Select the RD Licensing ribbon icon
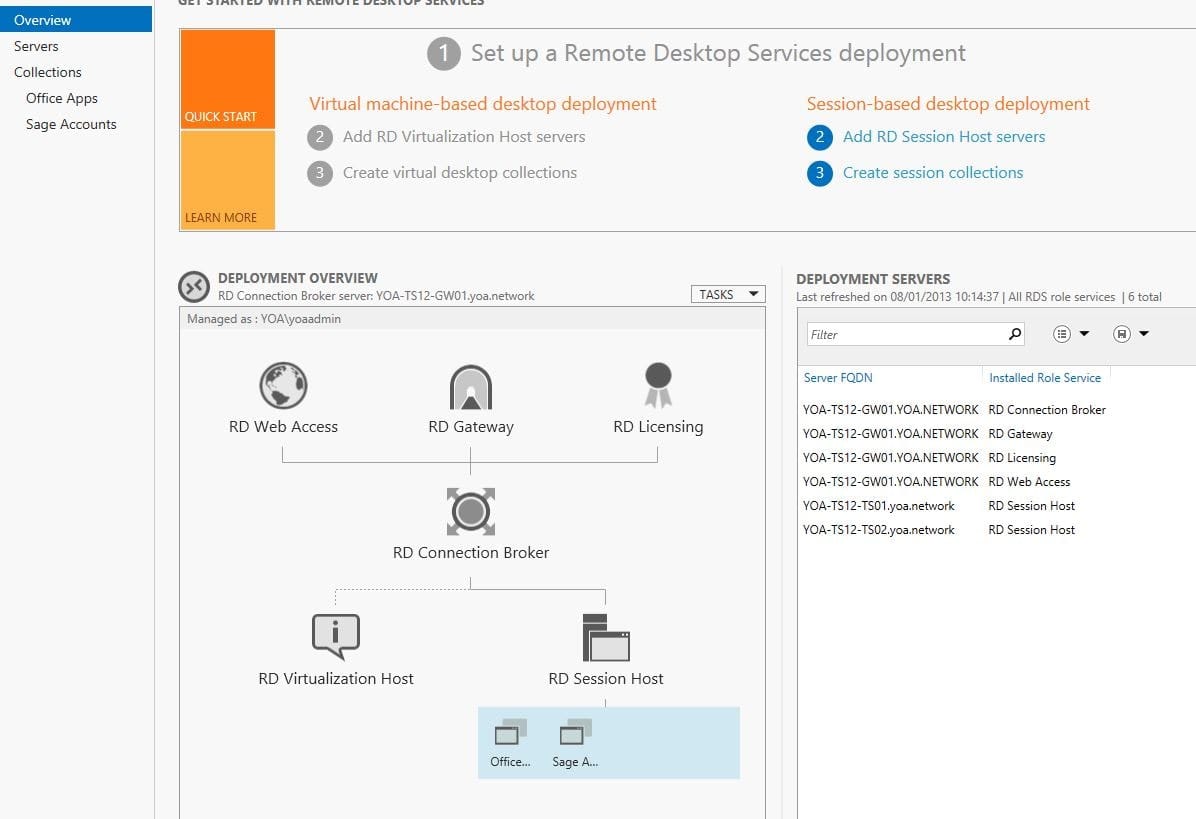The height and width of the screenshot is (819, 1196). [657, 385]
